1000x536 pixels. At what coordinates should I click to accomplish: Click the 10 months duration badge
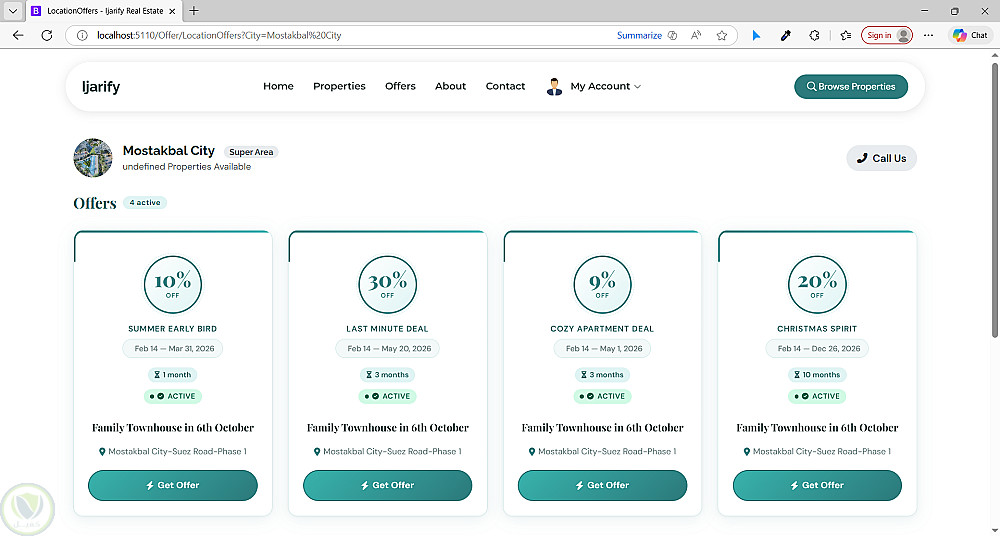817,375
